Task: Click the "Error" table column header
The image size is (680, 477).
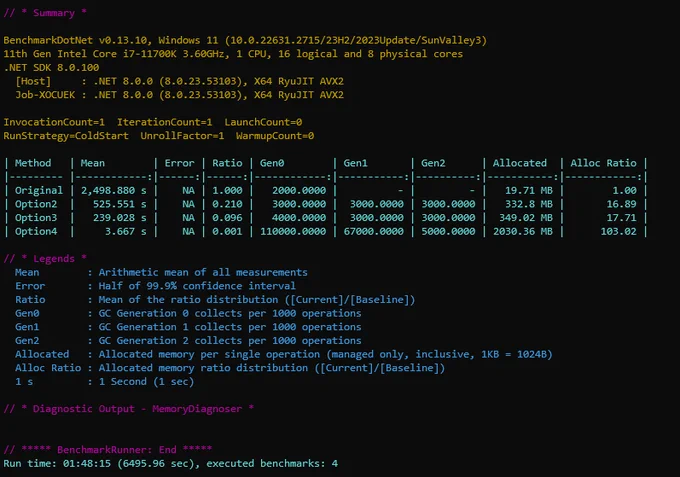Action: pyautogui.click(x=179, y=163)
